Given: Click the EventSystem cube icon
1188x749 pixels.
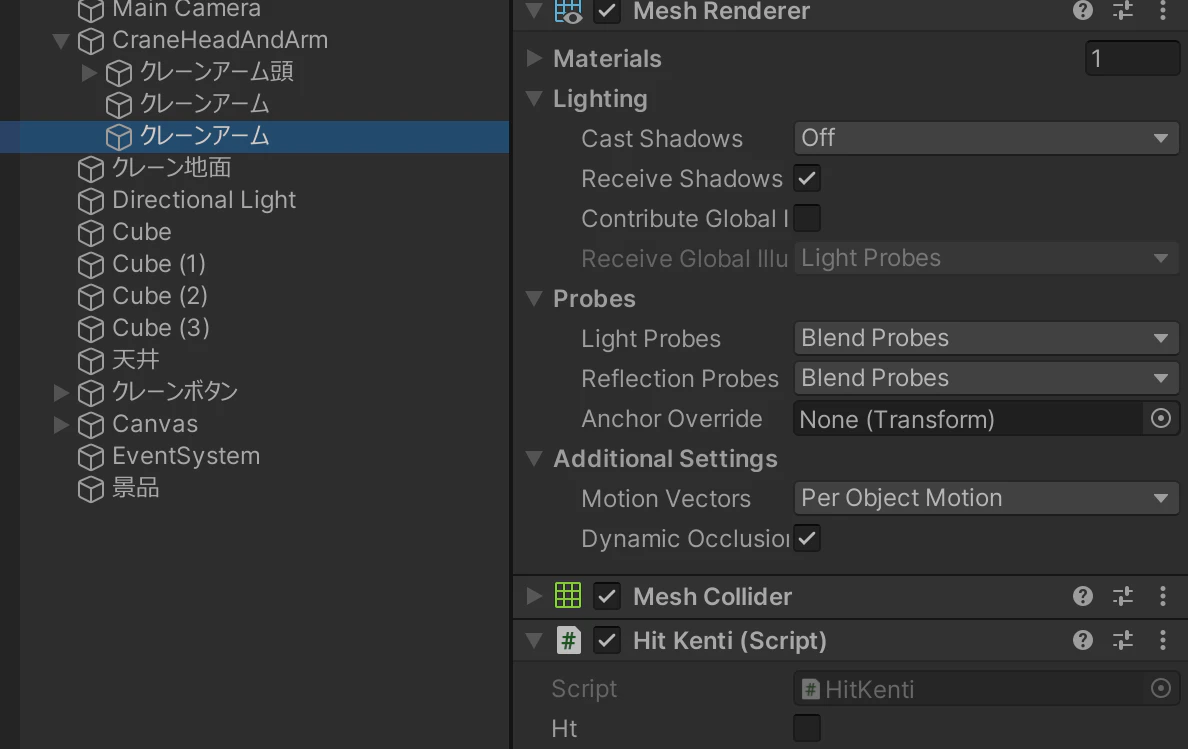Looking at the screenshot, I should 91,457.
